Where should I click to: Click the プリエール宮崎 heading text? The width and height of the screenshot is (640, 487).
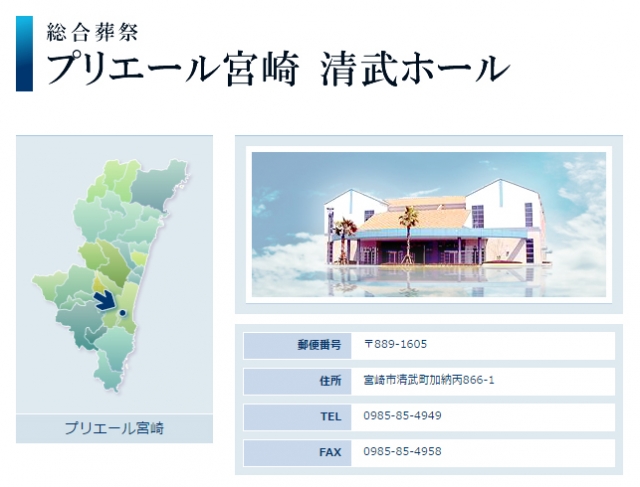pos(172,68)
